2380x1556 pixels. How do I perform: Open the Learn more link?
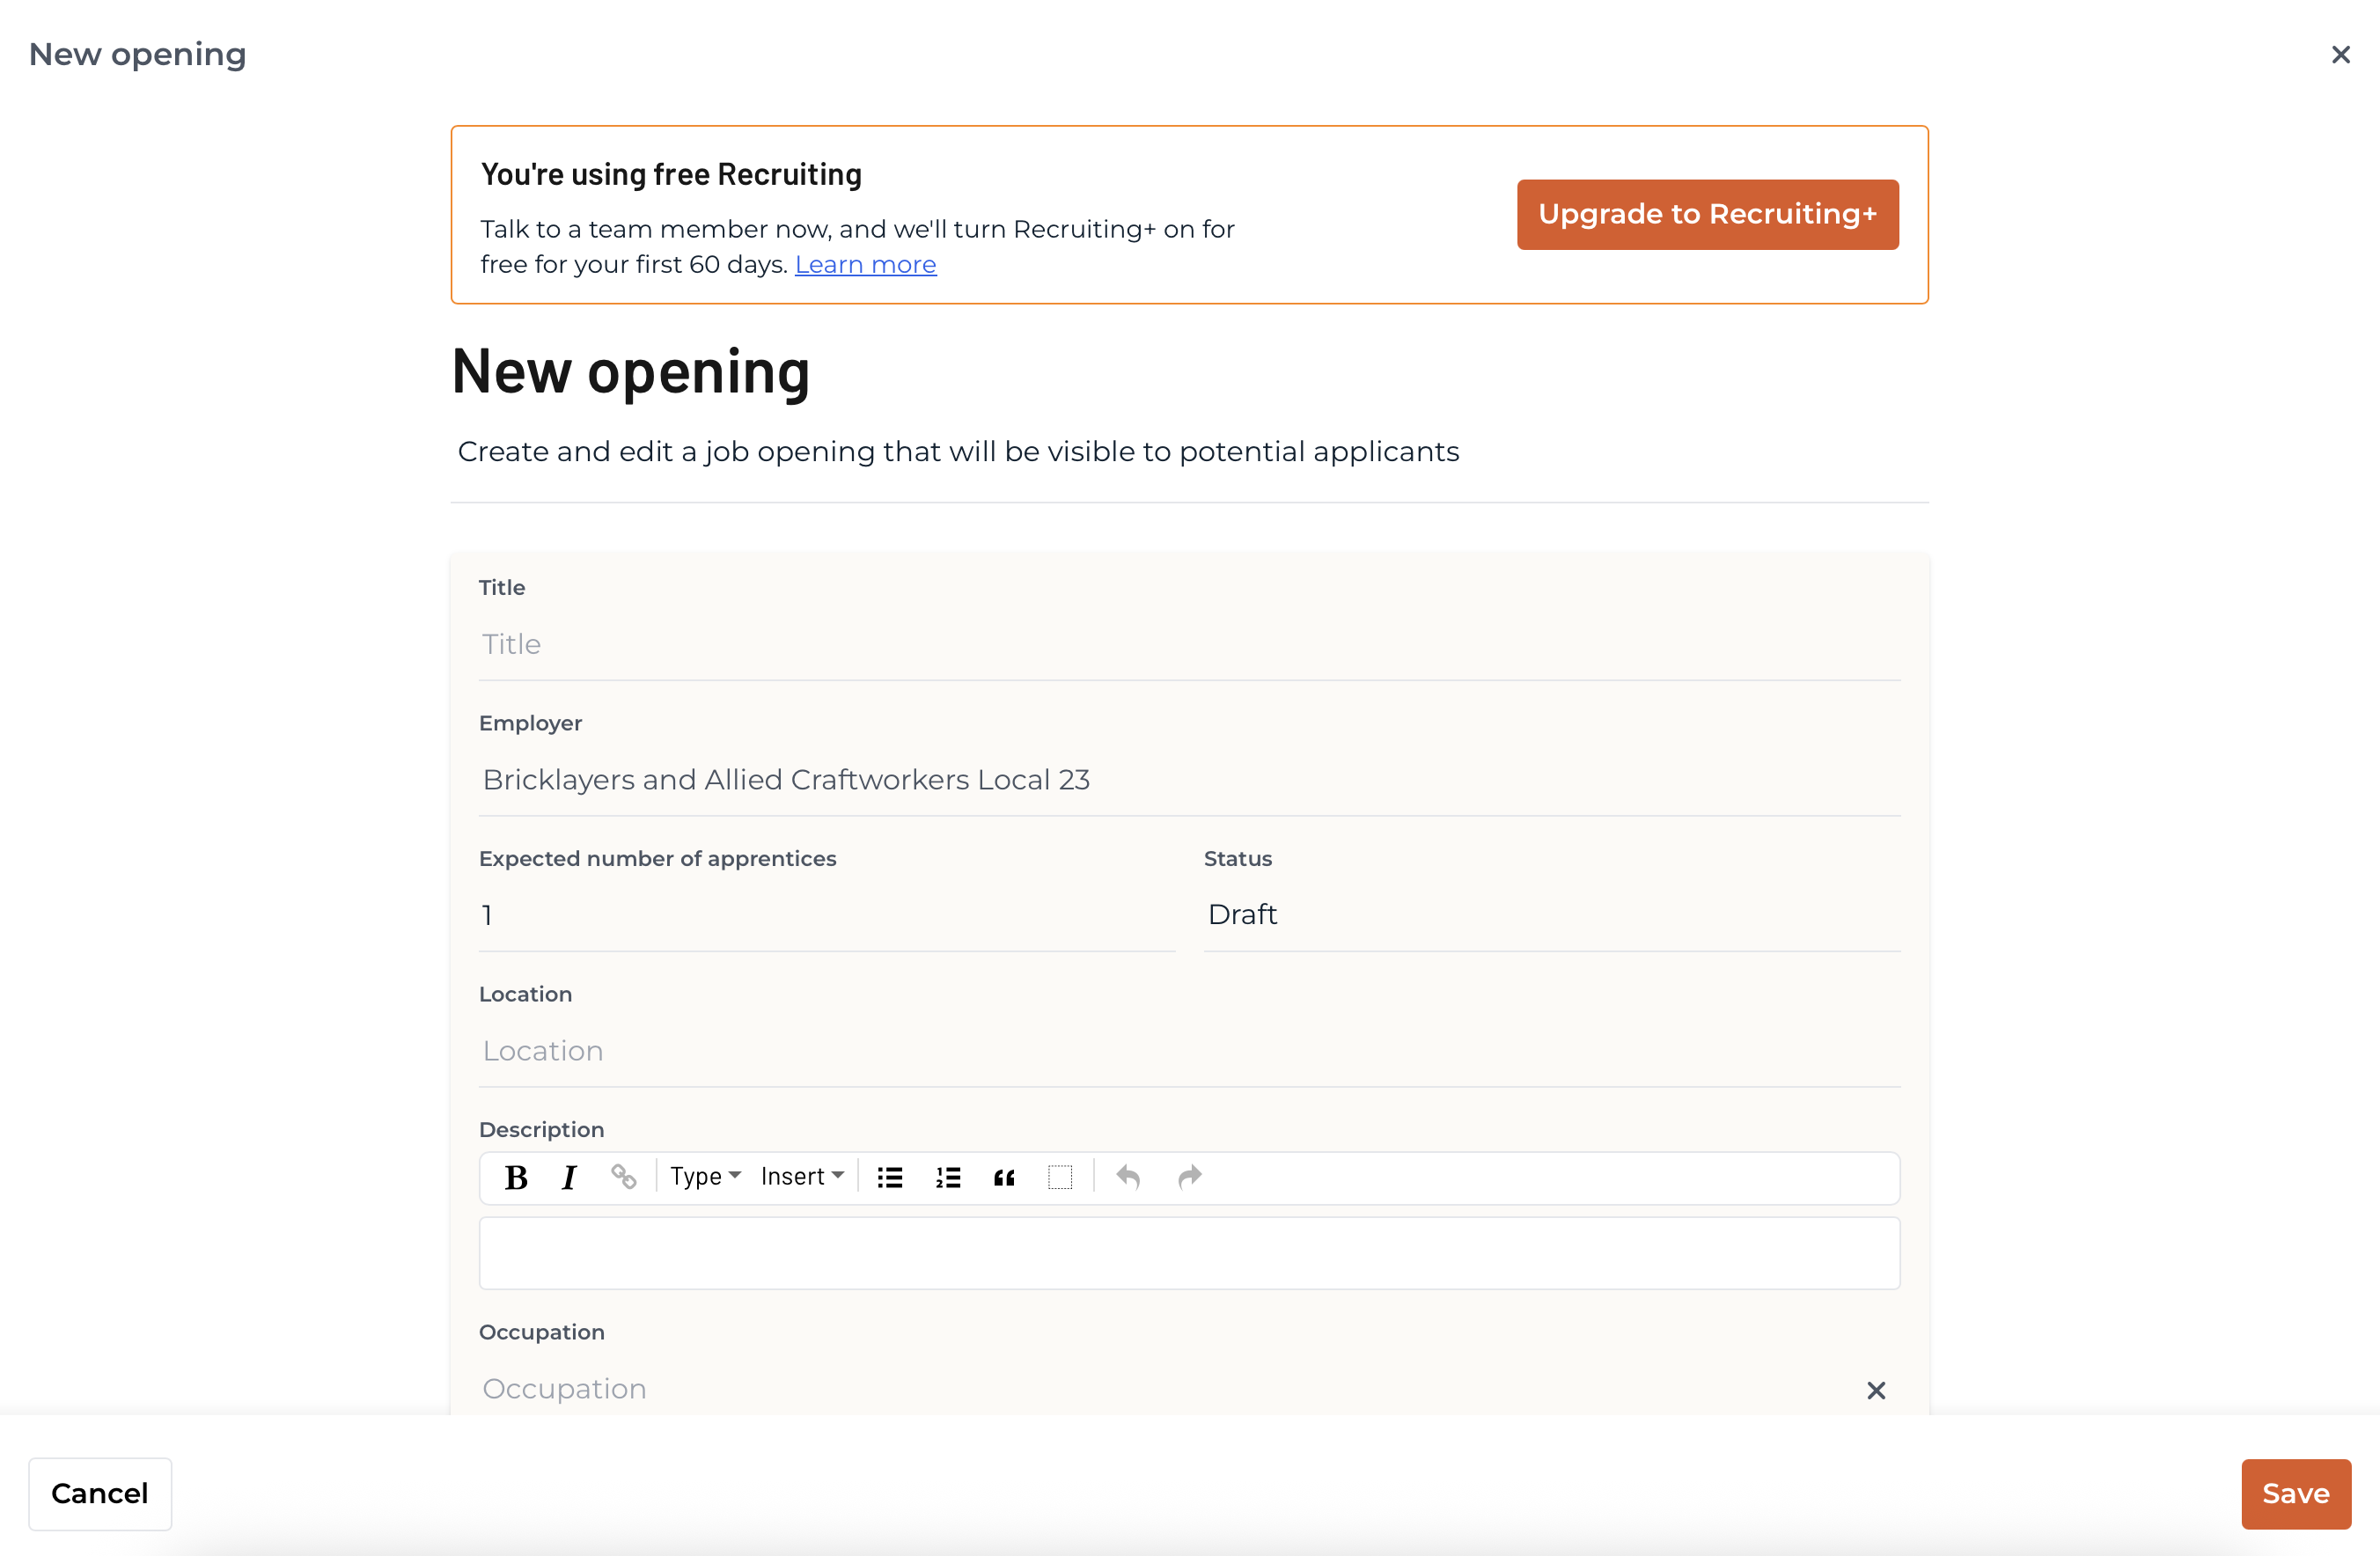865,265
